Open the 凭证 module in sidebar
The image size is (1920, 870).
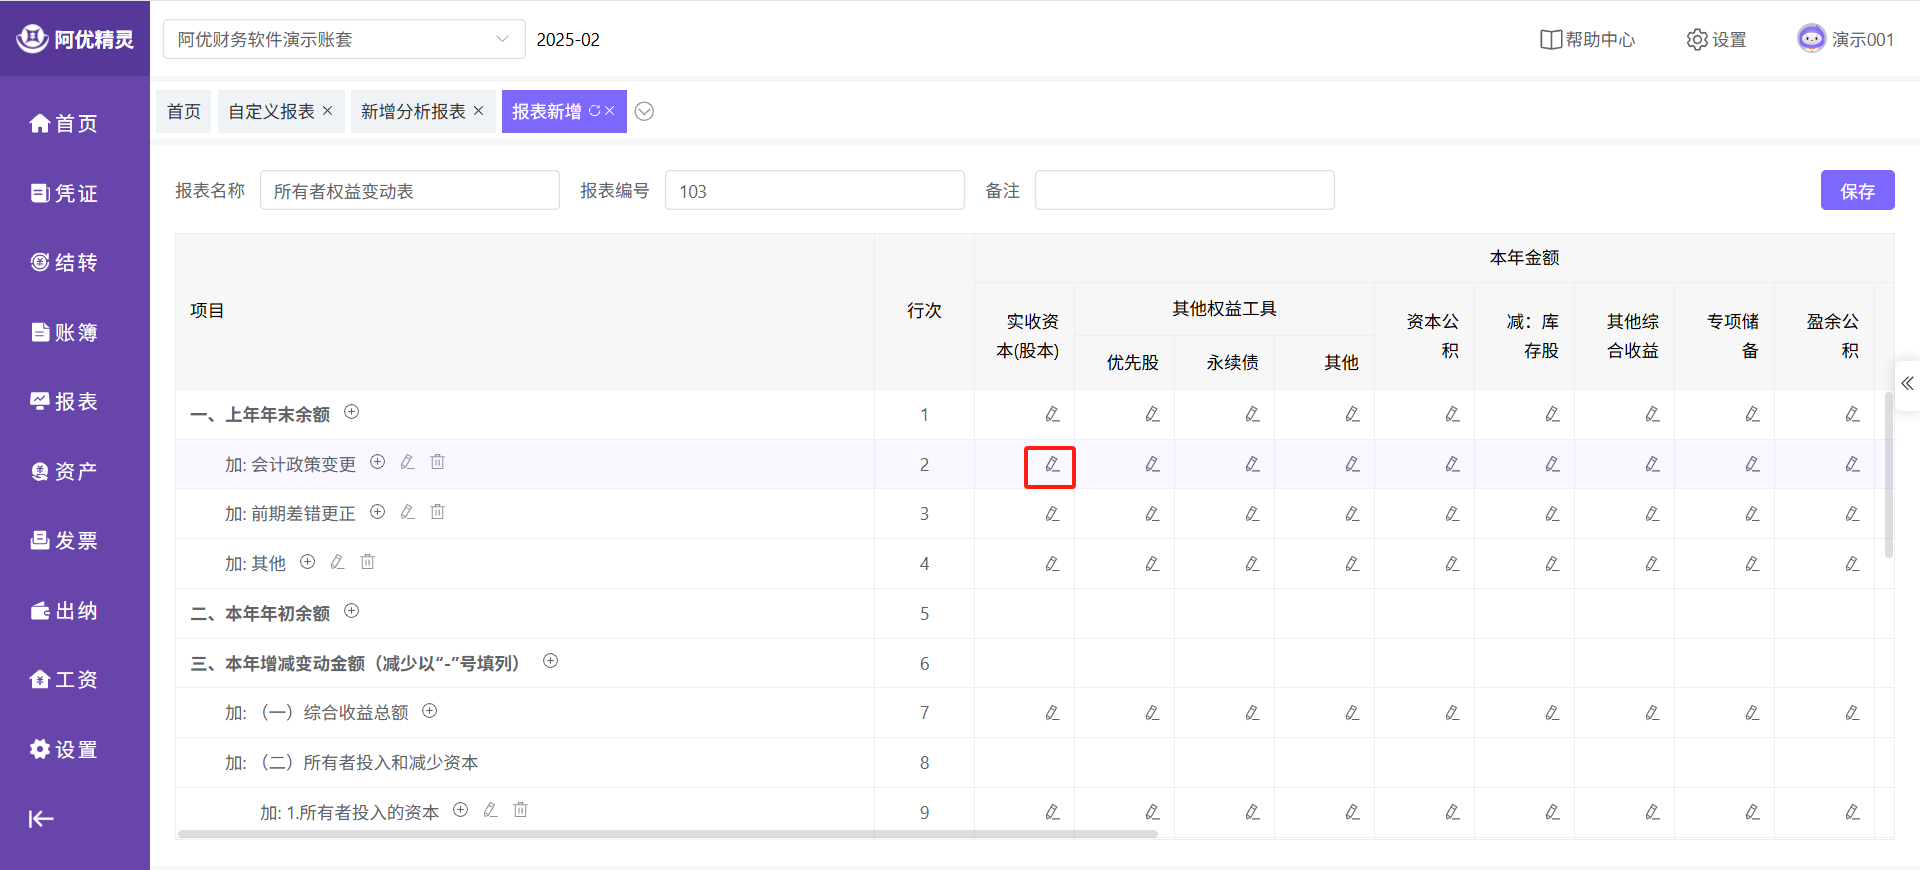click(65, 193)
